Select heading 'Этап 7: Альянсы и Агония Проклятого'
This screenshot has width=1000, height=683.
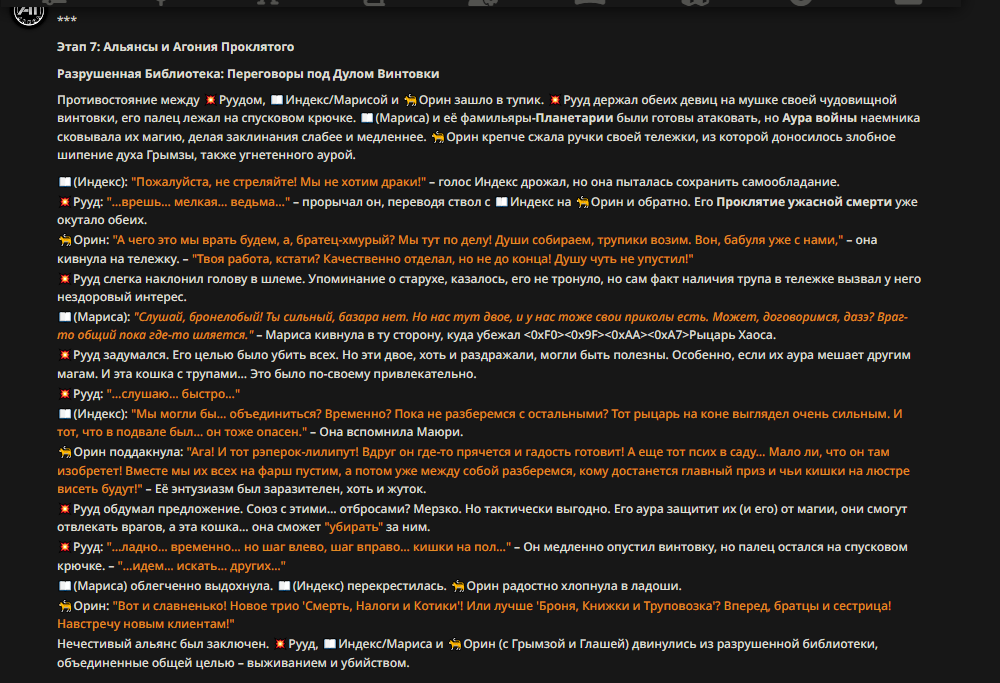tap(175, 47)
